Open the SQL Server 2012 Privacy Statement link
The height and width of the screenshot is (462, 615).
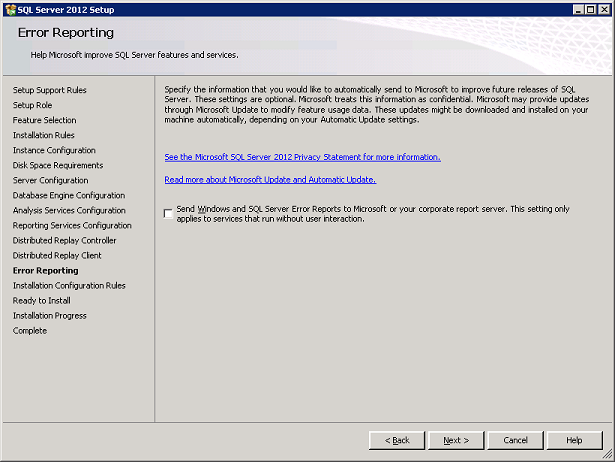point(302,157)
